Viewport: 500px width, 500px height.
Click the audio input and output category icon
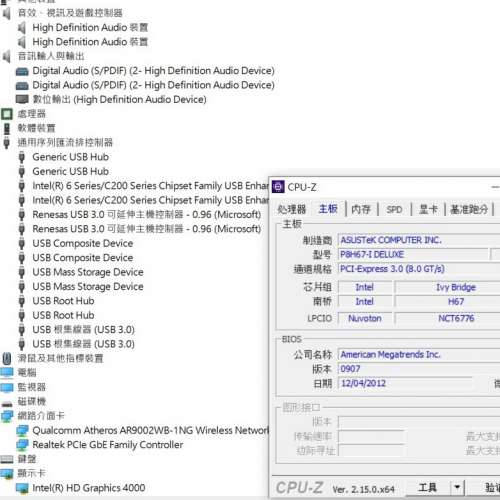[x=7, y=56]
